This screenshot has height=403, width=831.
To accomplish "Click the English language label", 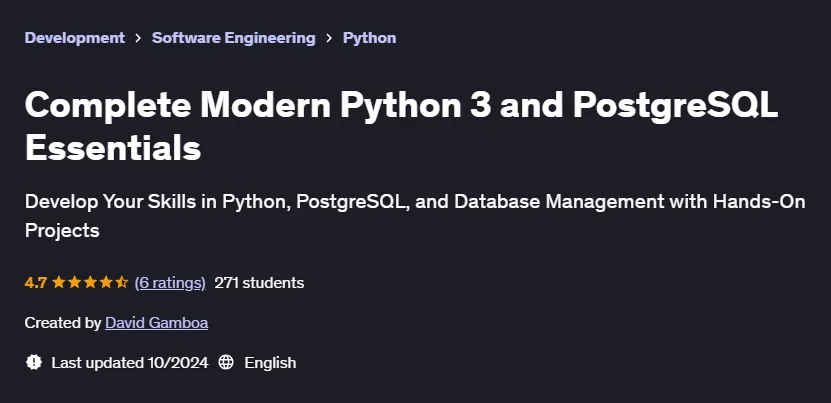I will (x=270, y=363).
